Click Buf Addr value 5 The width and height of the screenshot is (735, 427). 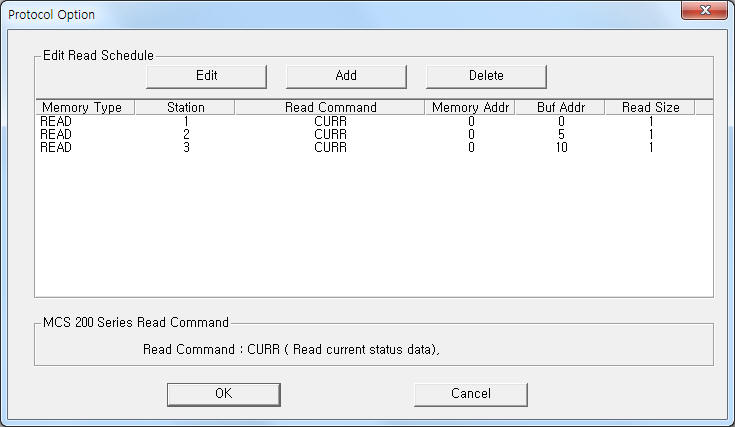pyautogui.click(x=561, y=135)
